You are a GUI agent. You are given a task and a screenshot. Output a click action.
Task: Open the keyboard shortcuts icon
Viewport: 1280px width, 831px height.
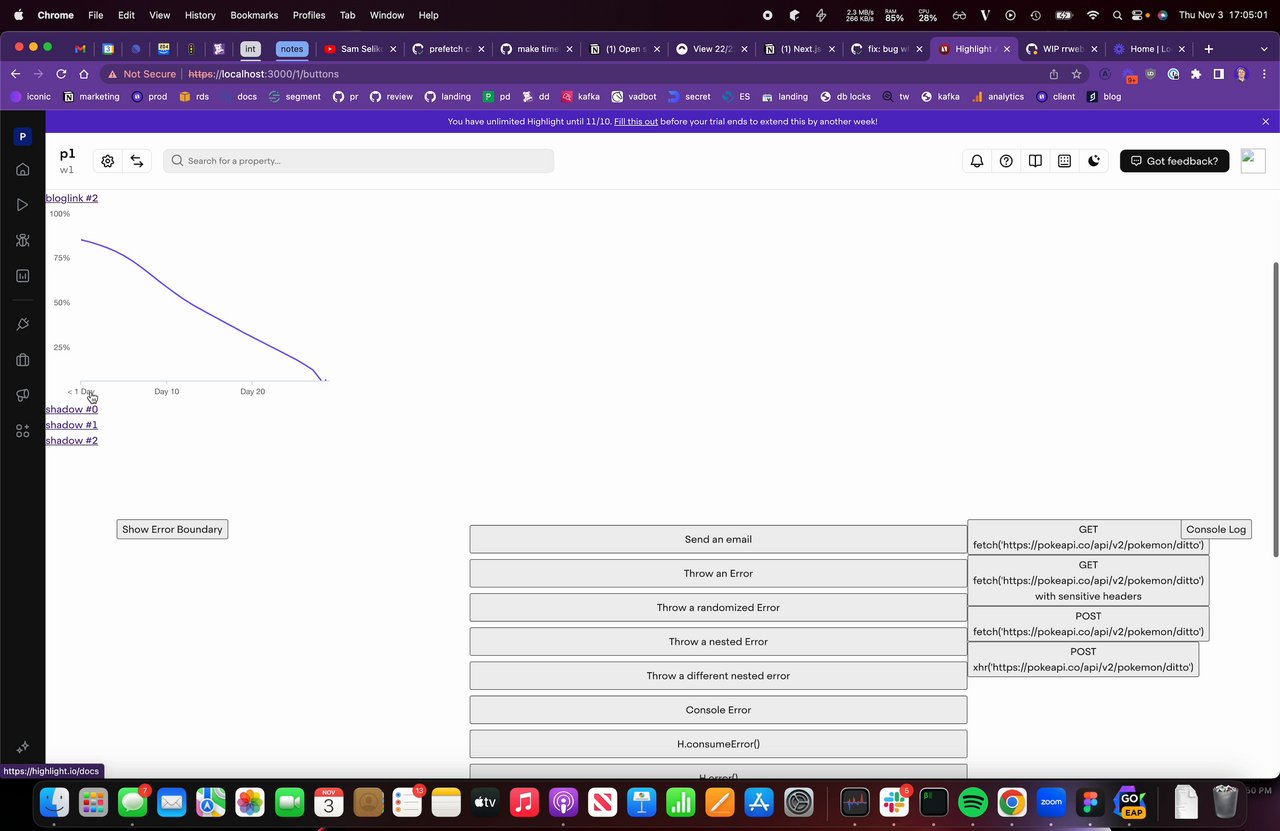pyautogui.click(x=1065, y=161)
